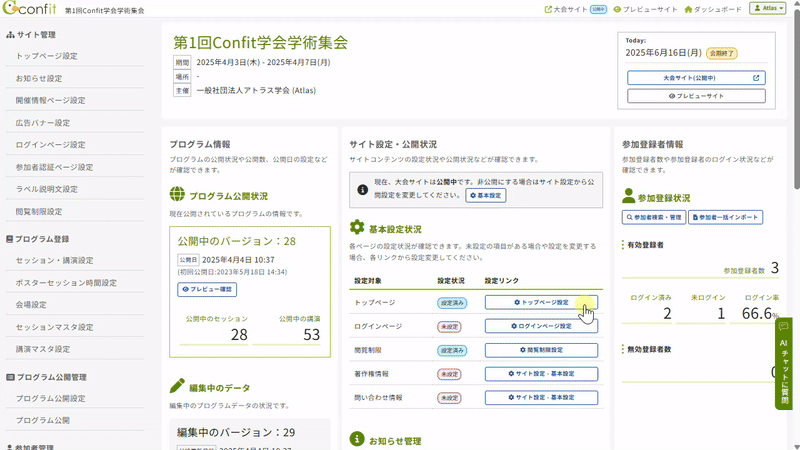Open 閲覧制限設定 in sidebar
800x450 pixels.
[x=39, y=212]
